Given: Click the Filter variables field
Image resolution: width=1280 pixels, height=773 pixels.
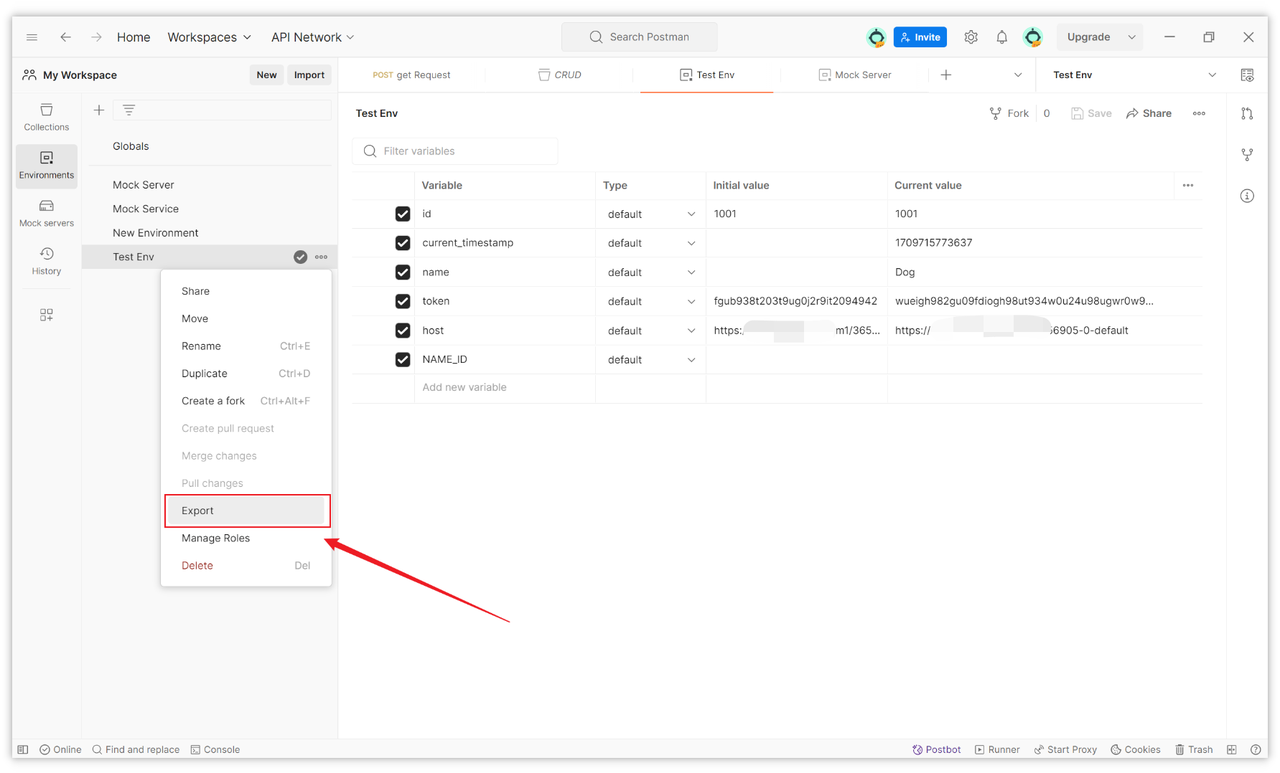Looking at the screenshot, I should pyautogui.click(x=455, y=151).
